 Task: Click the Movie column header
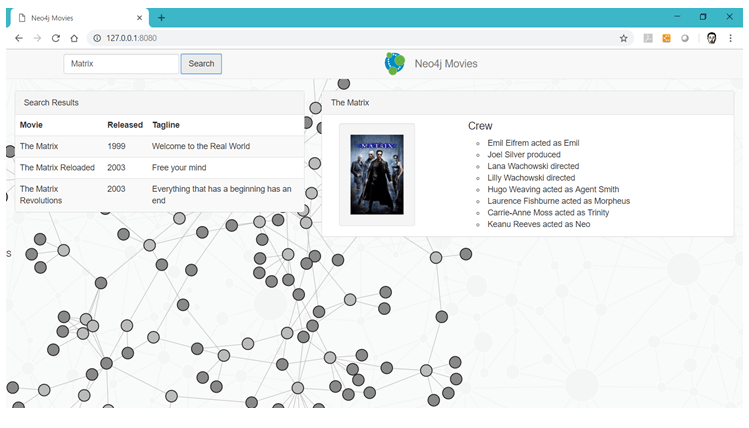coord(31,125)
